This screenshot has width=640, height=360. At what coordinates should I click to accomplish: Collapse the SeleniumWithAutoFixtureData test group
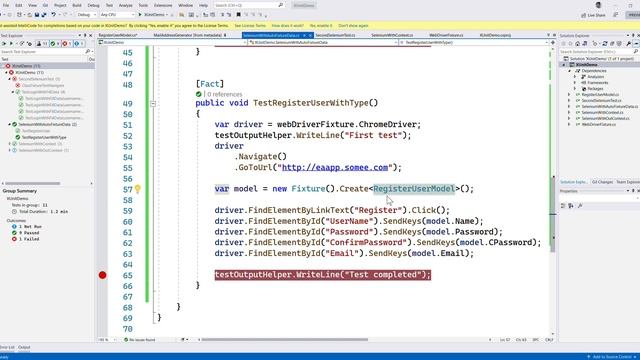[10, 124]
